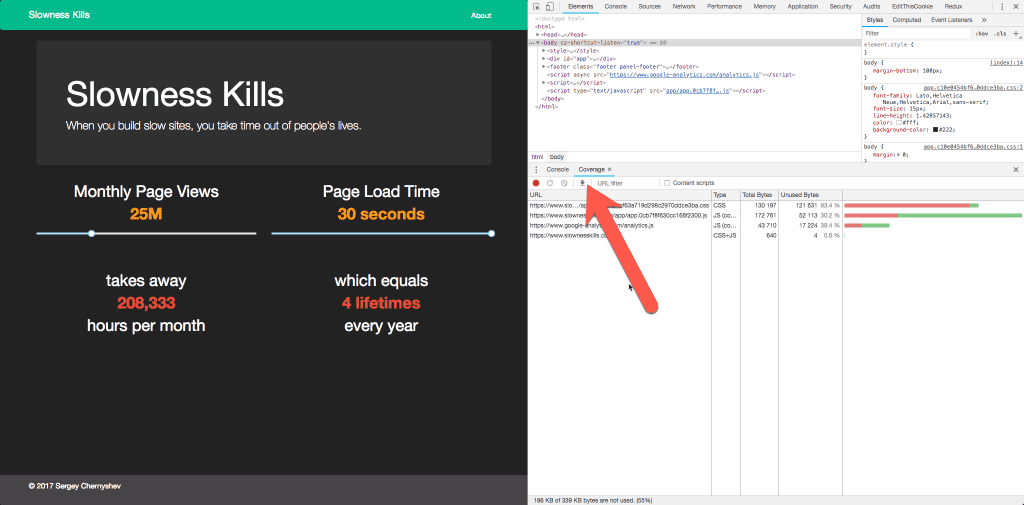
Task: Click the red record coverage button
Action: (x=536, y=184)
